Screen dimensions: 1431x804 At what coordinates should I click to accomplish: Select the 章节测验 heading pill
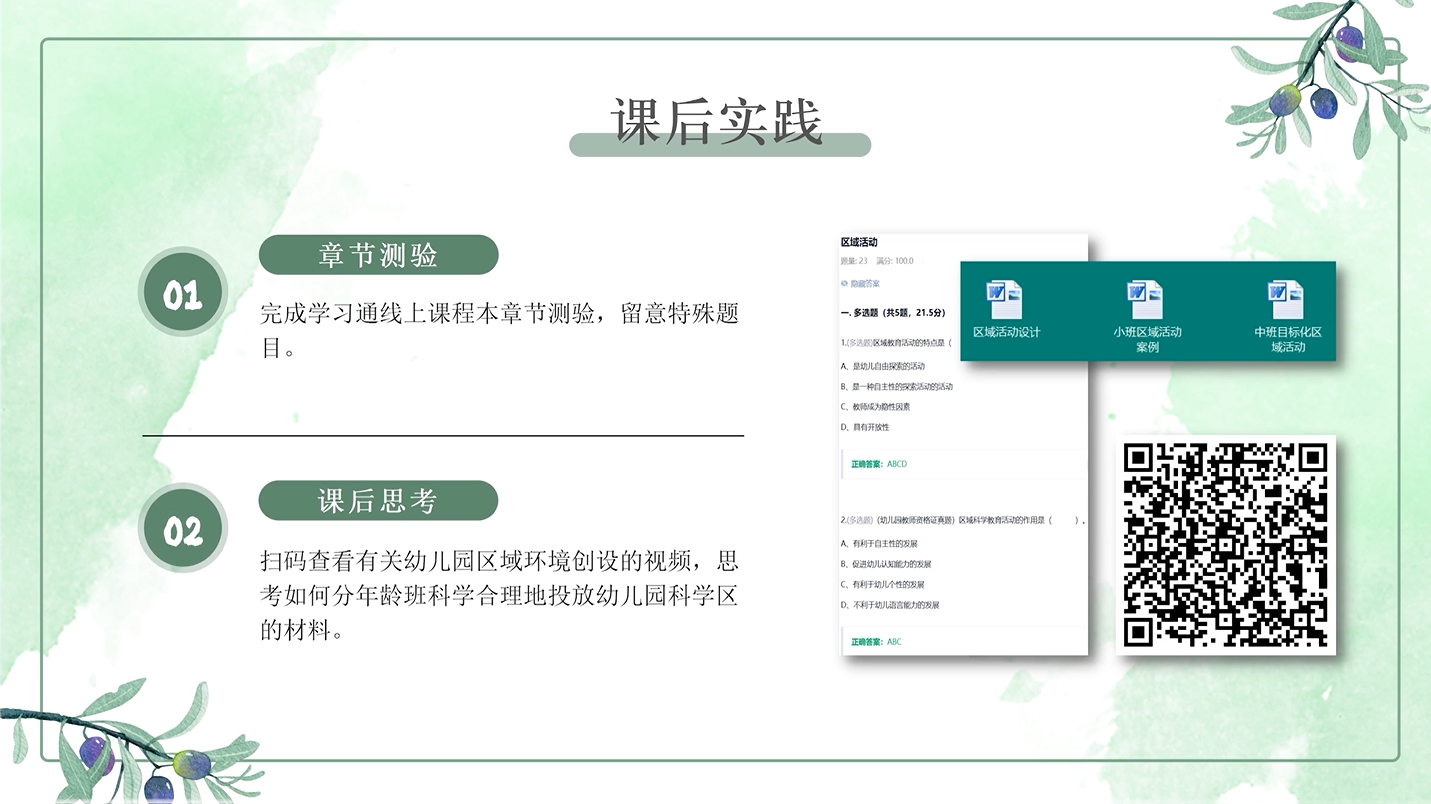click(x=378, y=255)
